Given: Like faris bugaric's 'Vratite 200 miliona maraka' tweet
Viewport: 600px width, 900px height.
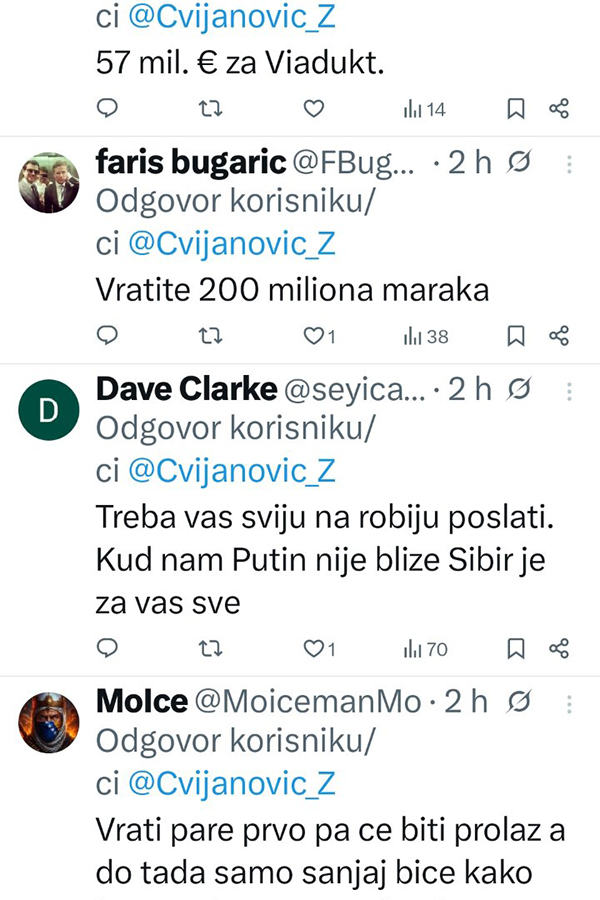Looking at the screenshot, I should click(313, 335).
